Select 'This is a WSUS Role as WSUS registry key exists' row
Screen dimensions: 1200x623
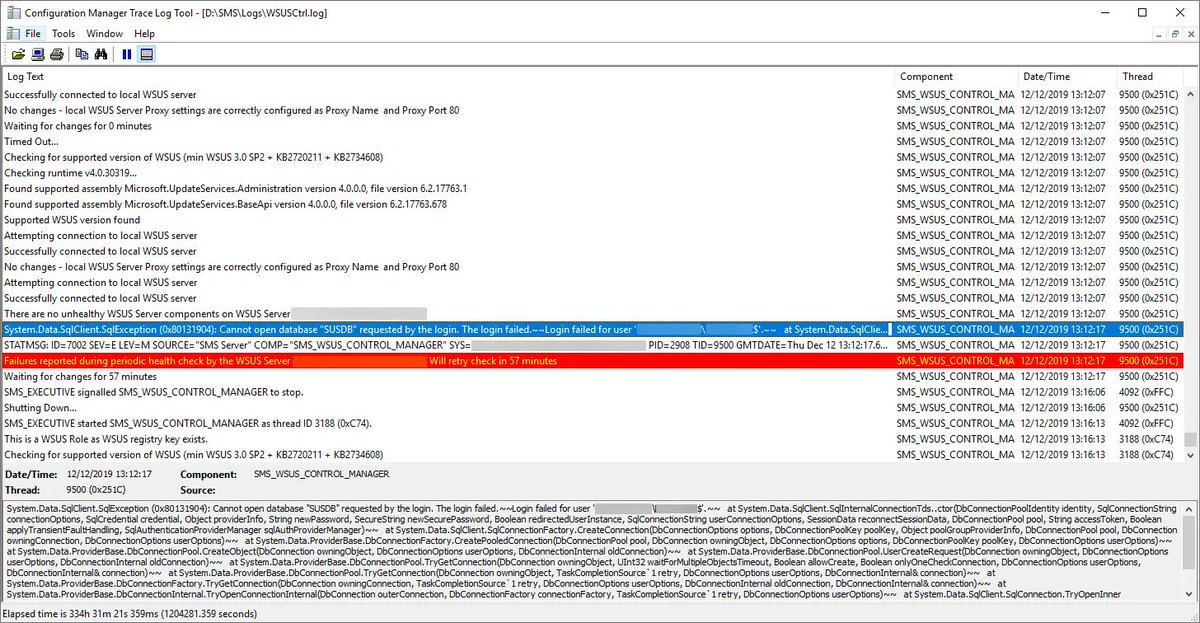coord(591,439)
